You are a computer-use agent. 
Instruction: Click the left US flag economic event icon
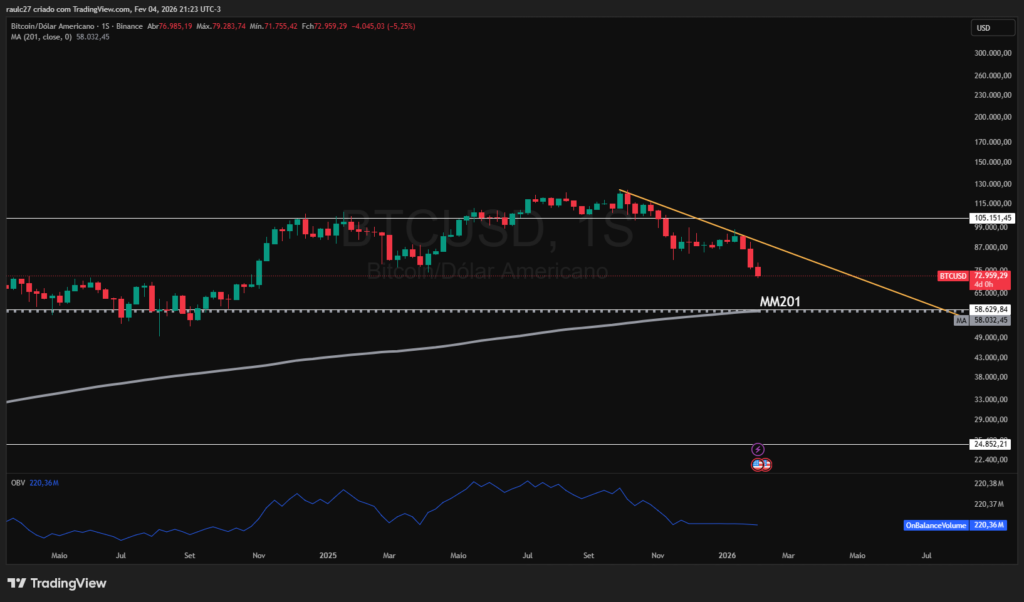click(x=757, y=464)
